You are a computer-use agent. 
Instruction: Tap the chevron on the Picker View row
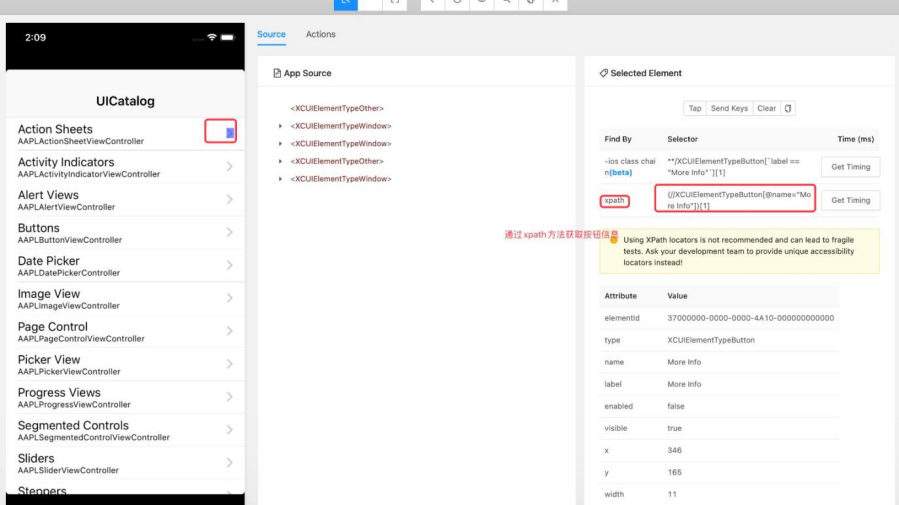point(229,364)
